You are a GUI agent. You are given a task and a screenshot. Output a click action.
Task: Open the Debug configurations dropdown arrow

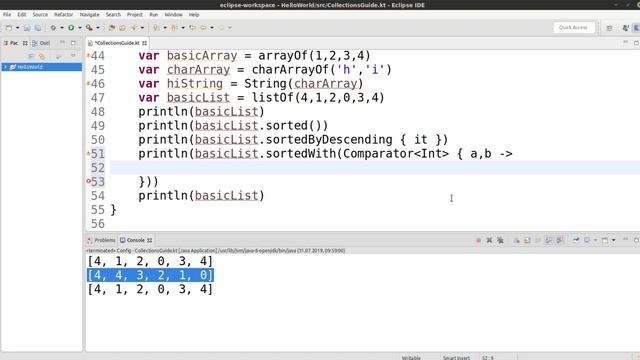(x=62, y=28)
